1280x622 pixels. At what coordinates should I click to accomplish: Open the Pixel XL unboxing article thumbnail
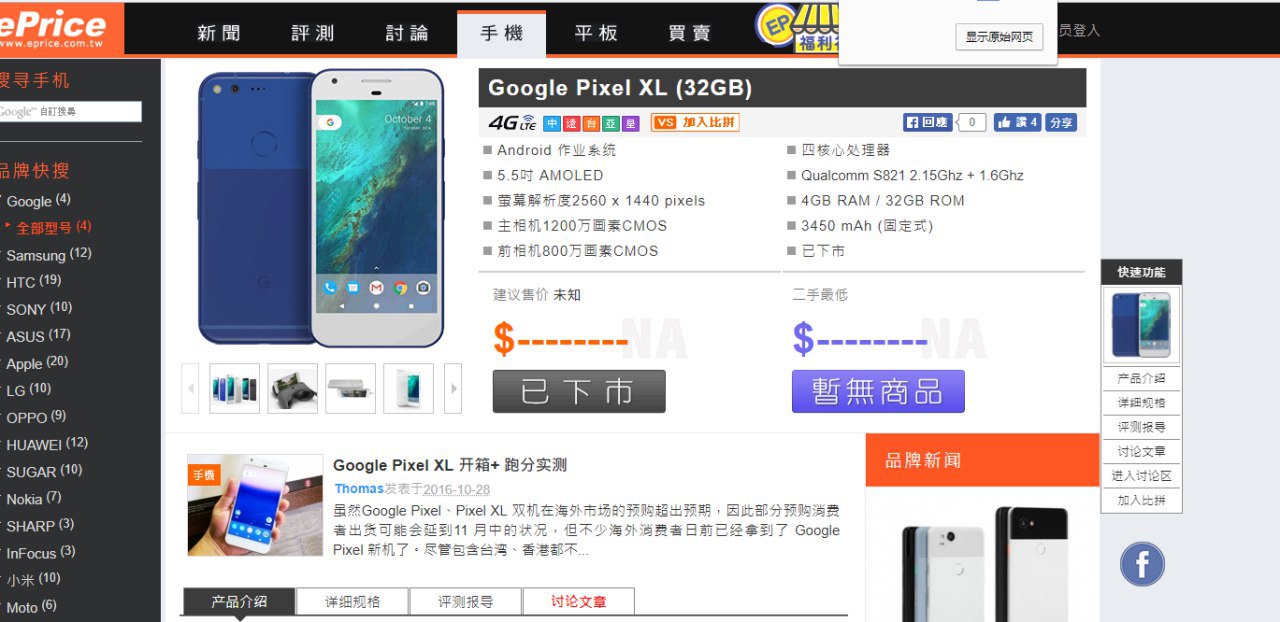click(255, 505)
